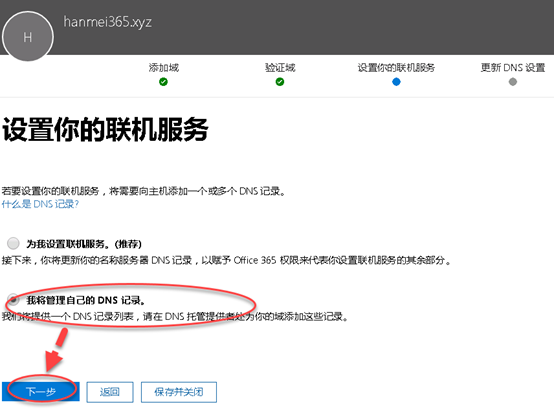Click the 下一步 button
Screen dimensions: 554x409
pyautogui.click(x=41, y=392)
